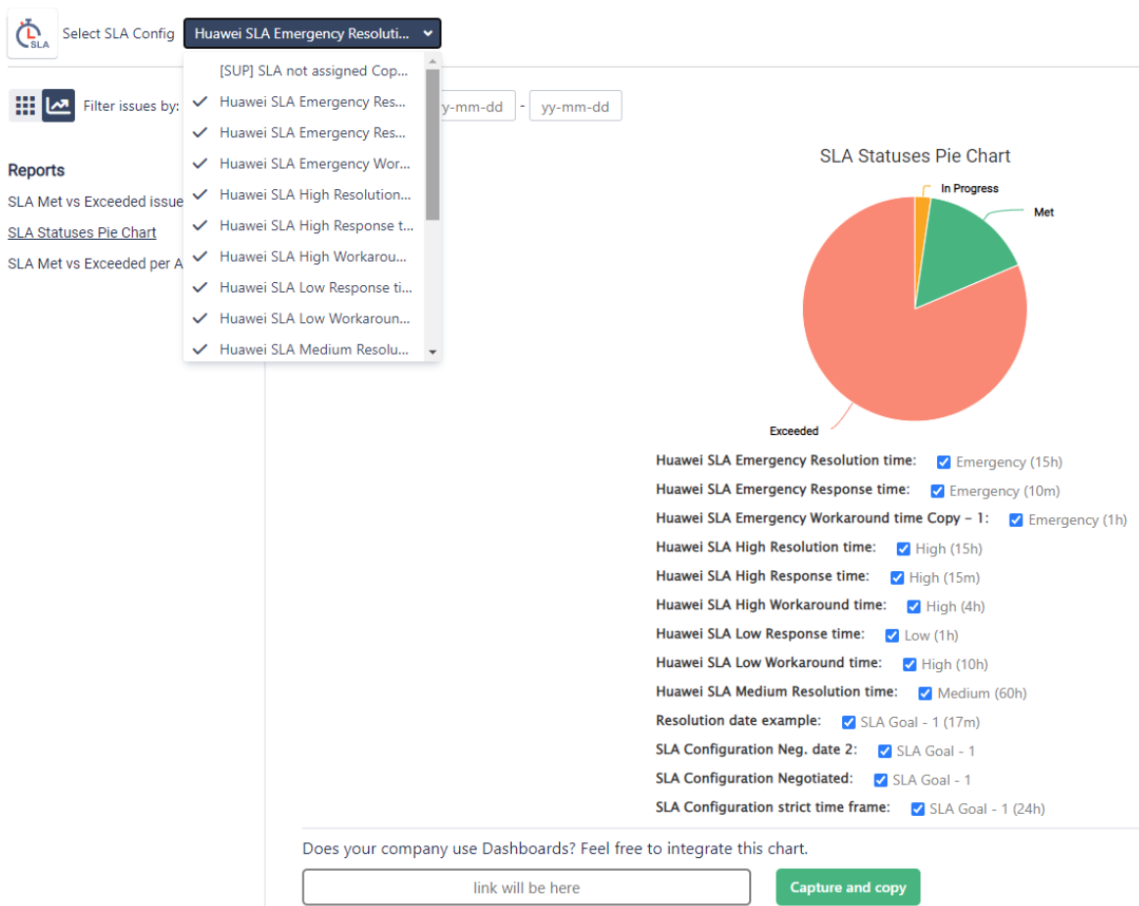Click the SLA clock logo icon

pyautogui.click(x=32, y=34)
